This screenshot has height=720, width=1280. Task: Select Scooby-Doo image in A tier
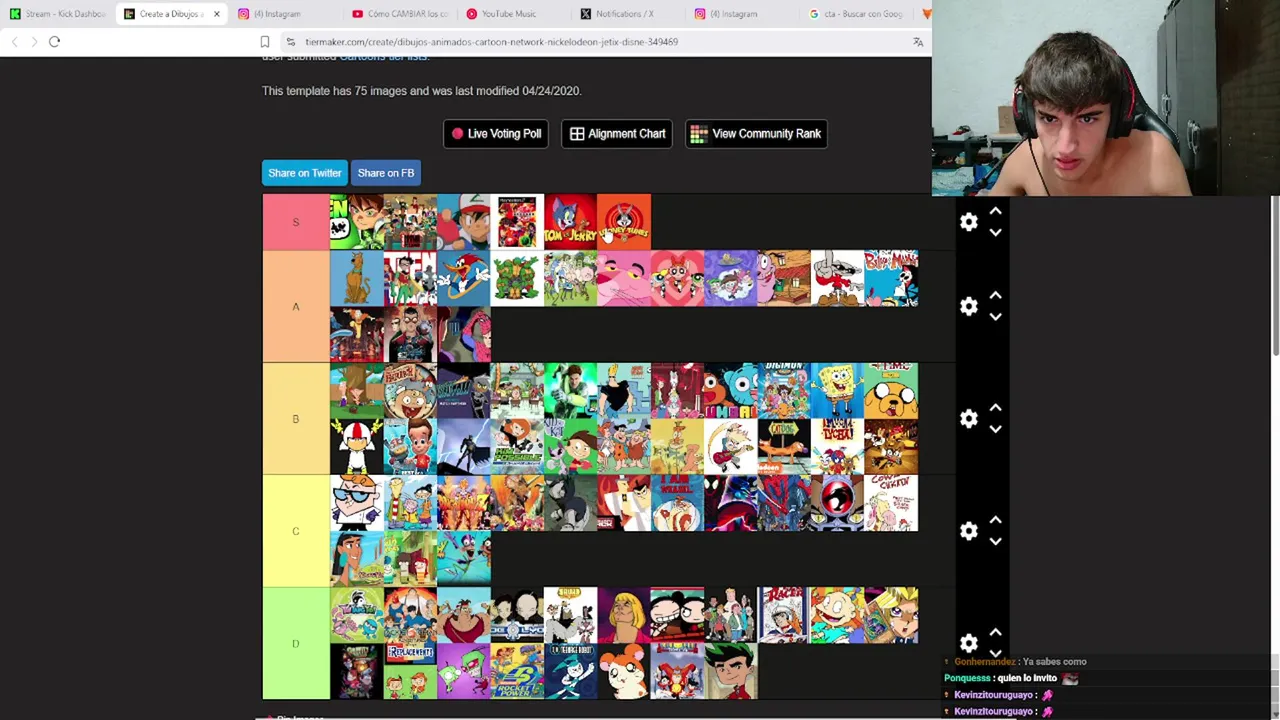(x=357, y=278)
